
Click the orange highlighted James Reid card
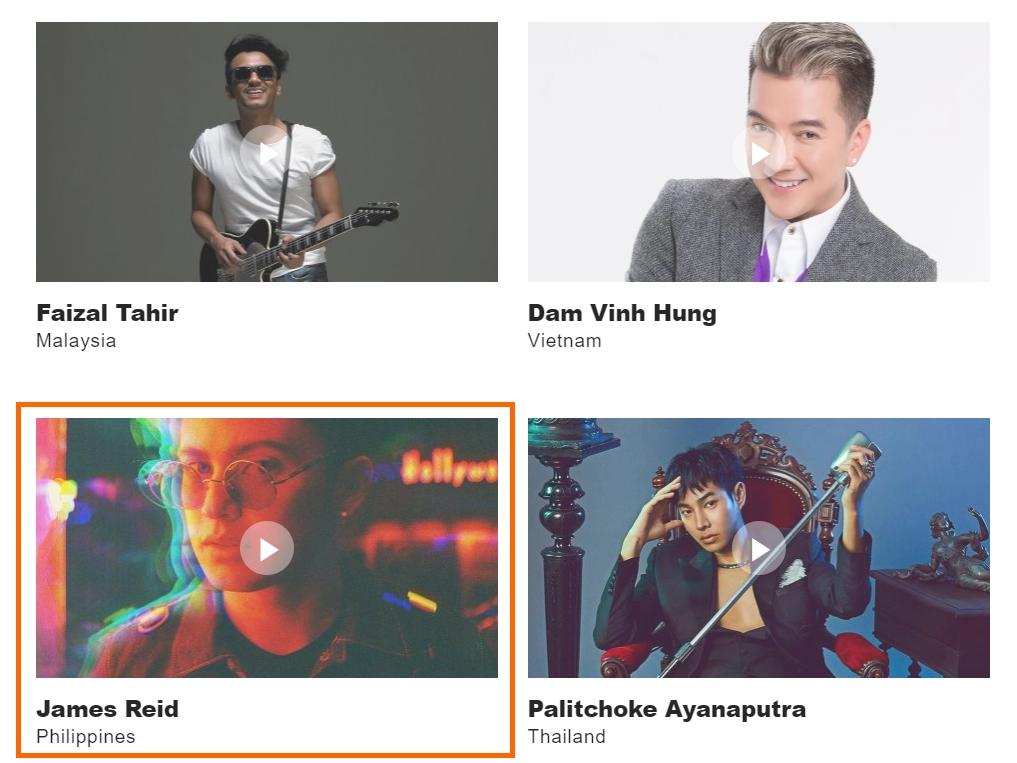tap(266, 580)
